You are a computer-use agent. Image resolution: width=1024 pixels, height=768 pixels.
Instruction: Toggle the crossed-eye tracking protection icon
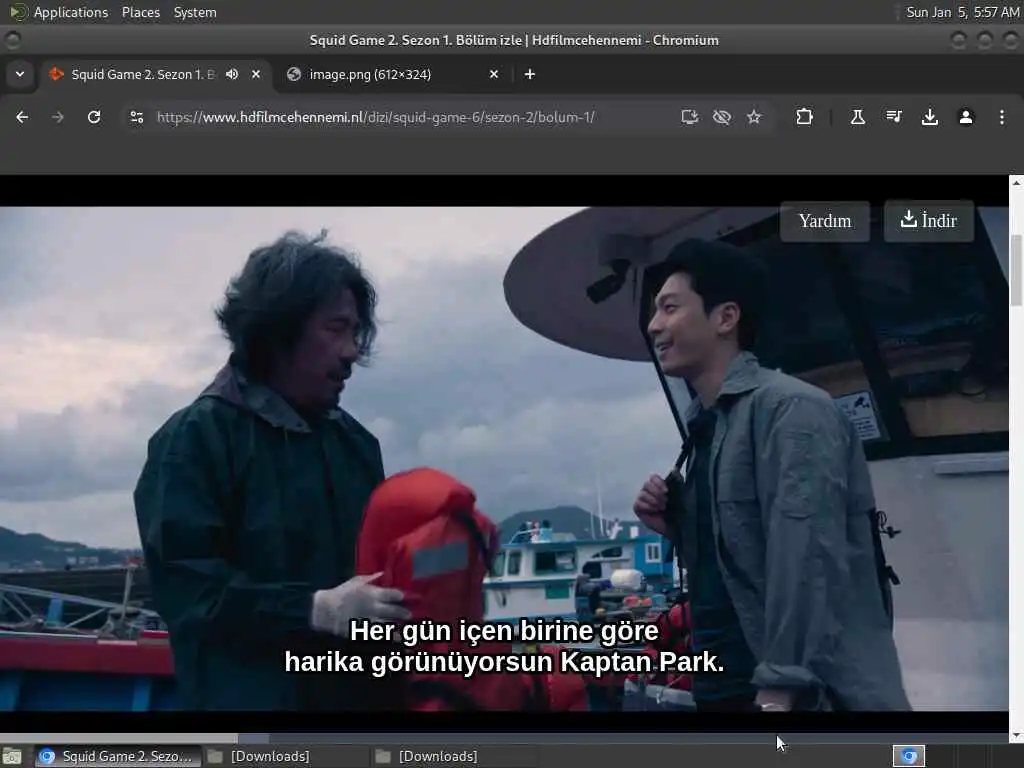pos(722,117)
